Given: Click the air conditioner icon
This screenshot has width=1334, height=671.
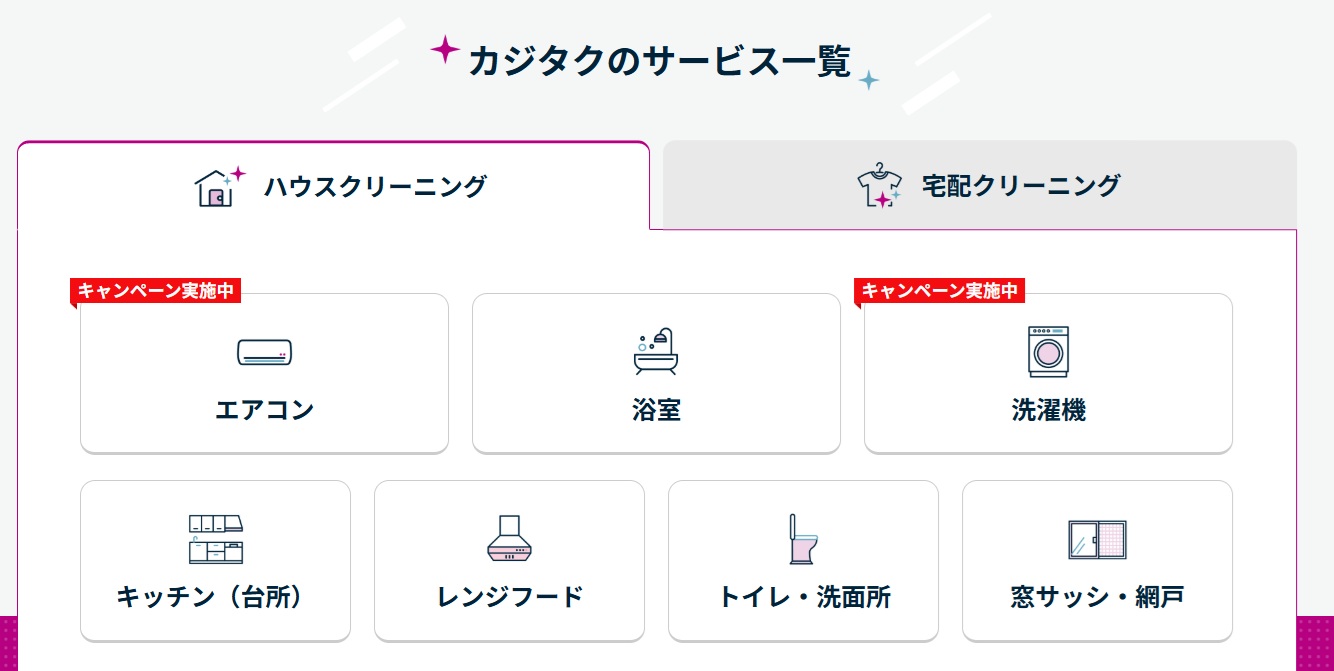Looking at the screenshot, I should 264,352.
